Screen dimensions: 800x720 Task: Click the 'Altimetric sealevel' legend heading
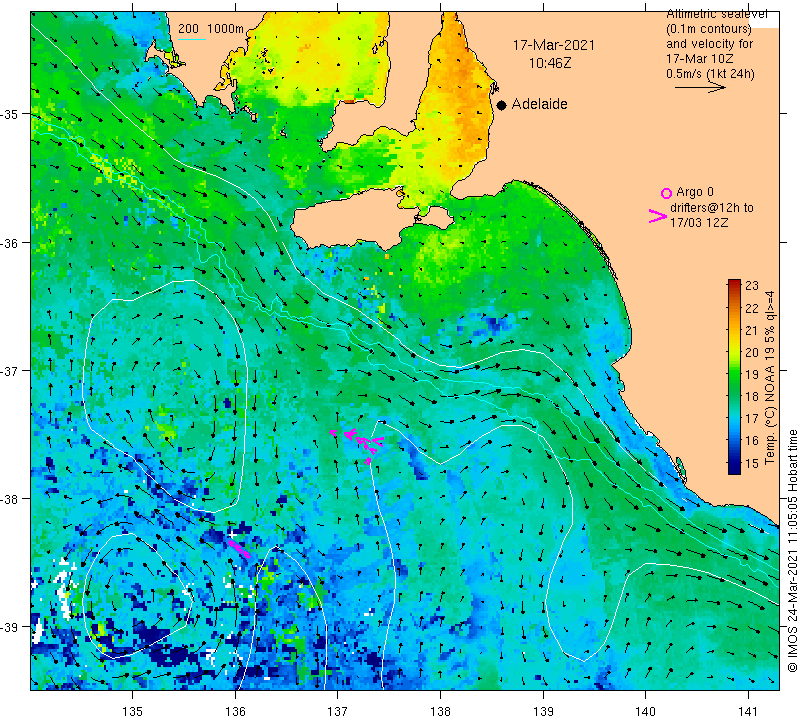pyautogui.click(x=717, y=14)
